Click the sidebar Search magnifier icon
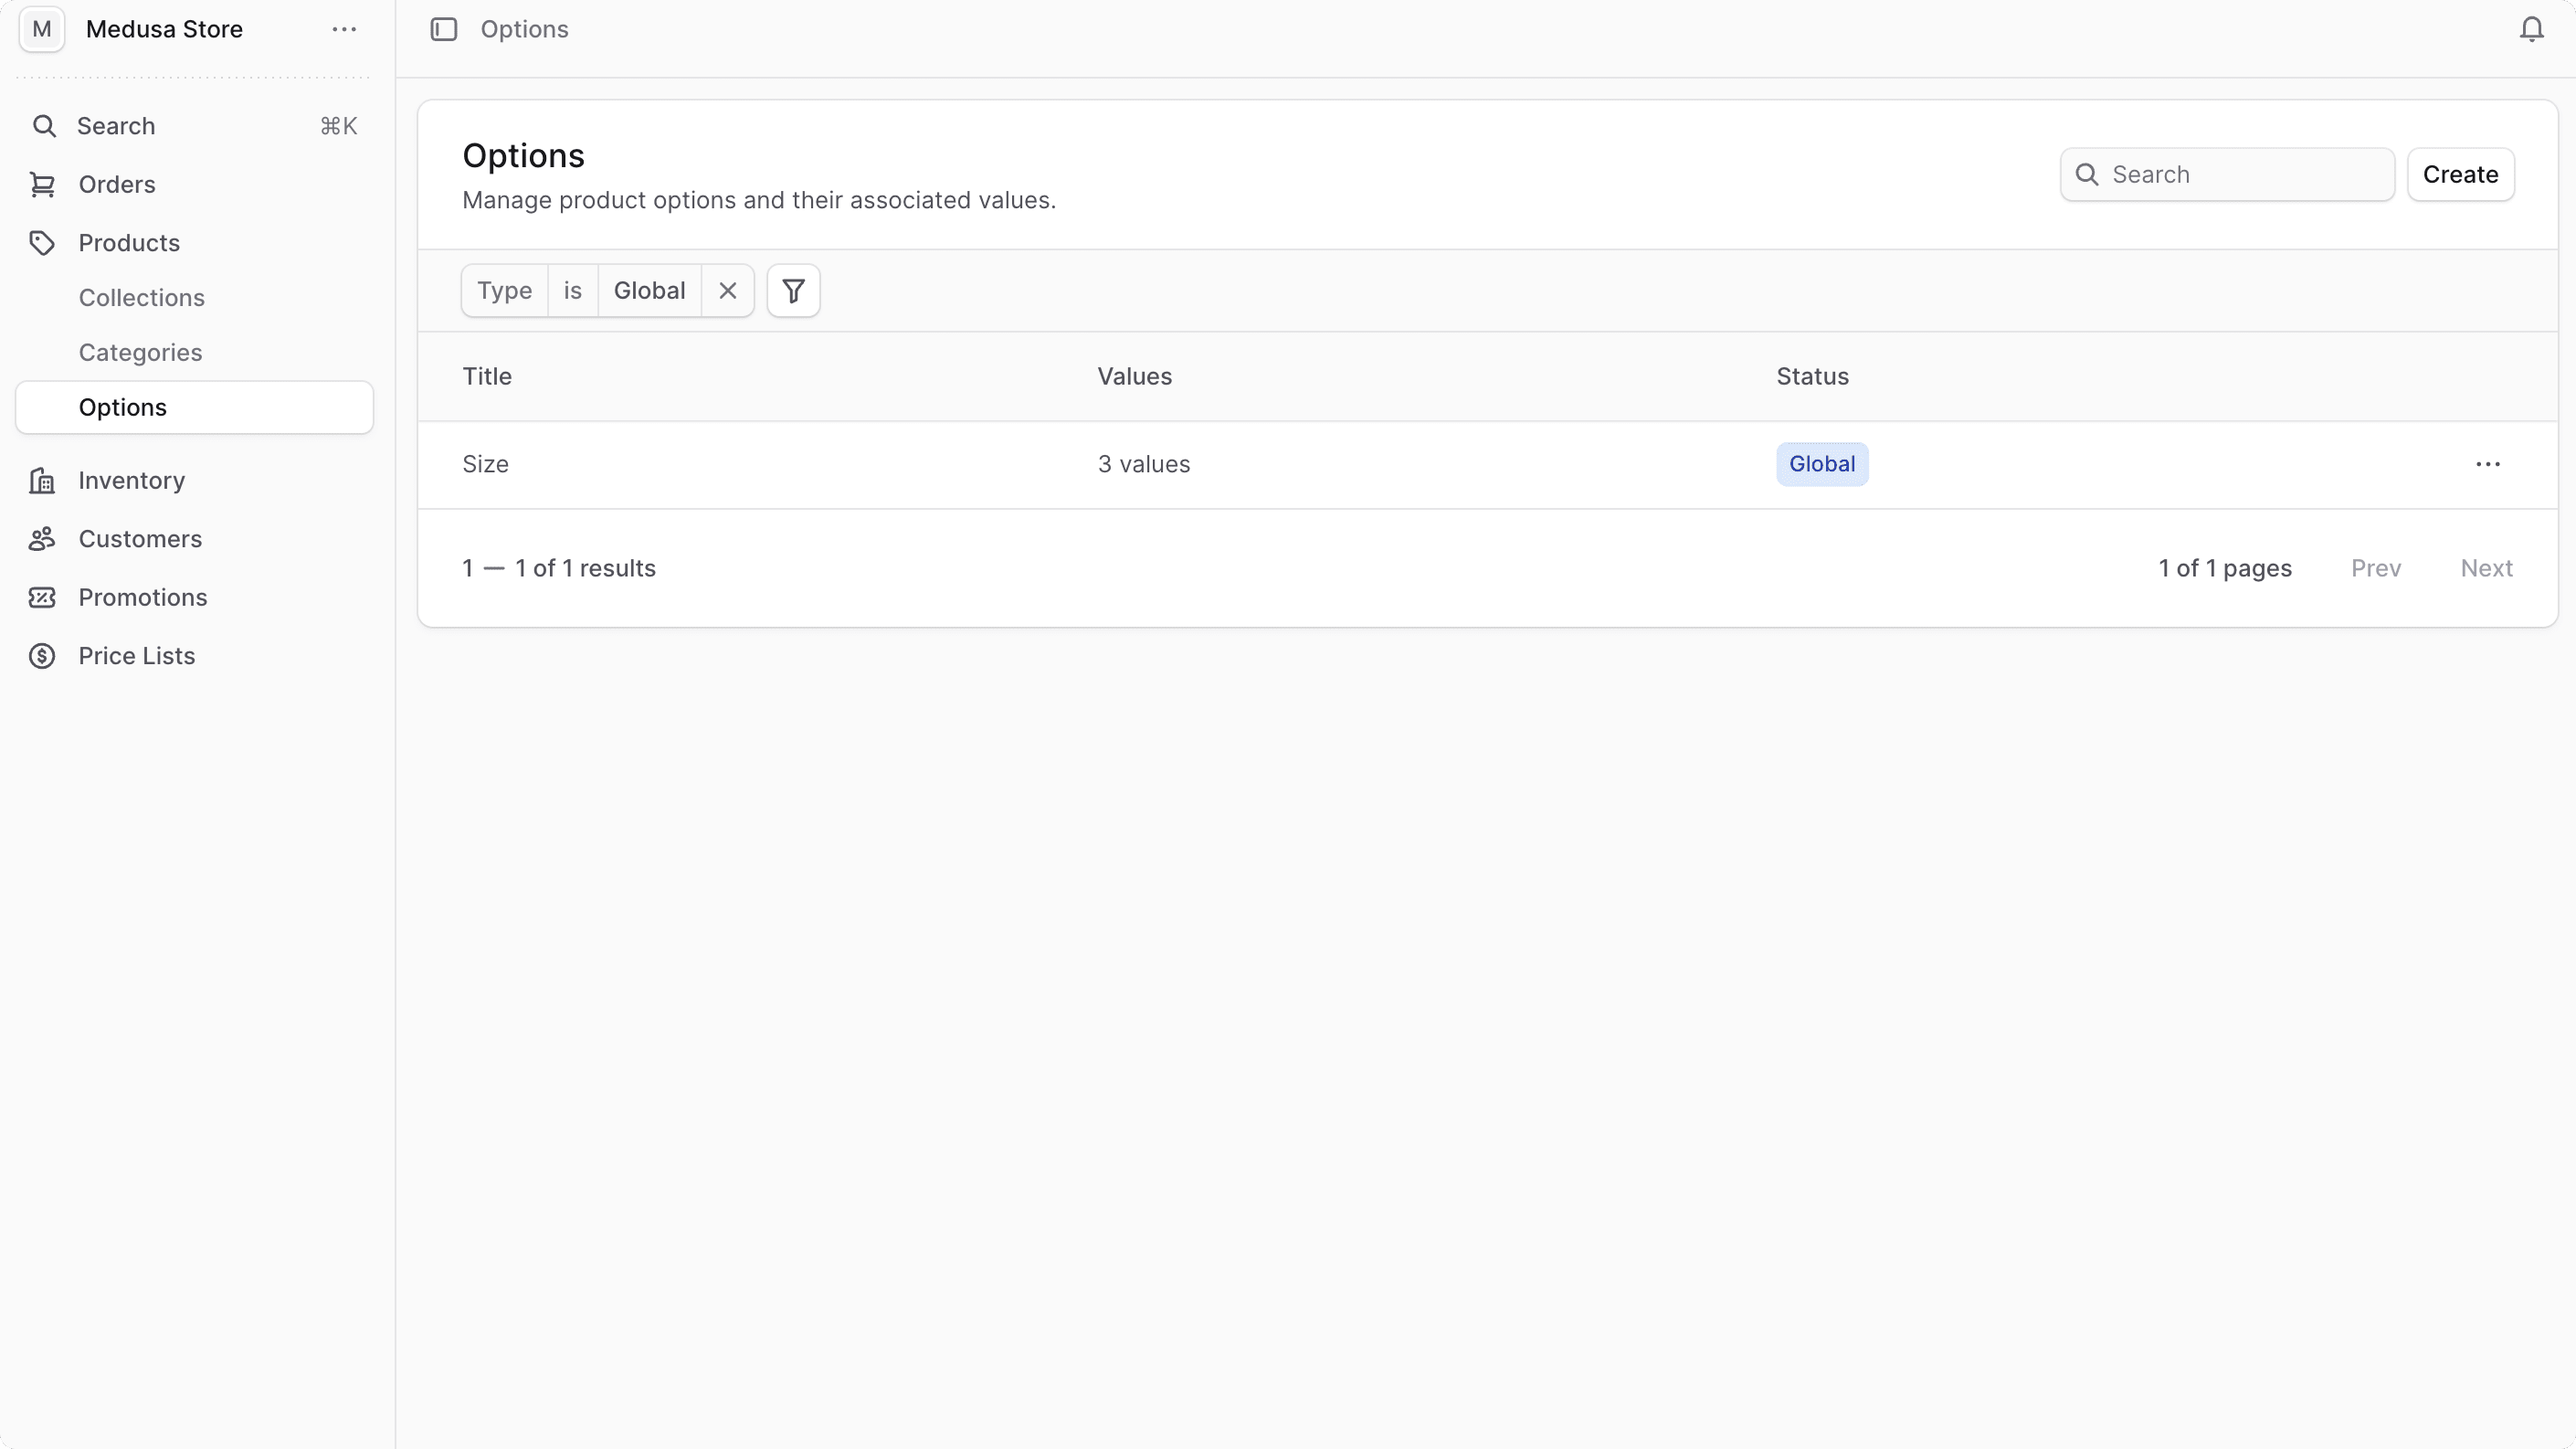Screen dimensions: 2576x1449 coord(44,126)
